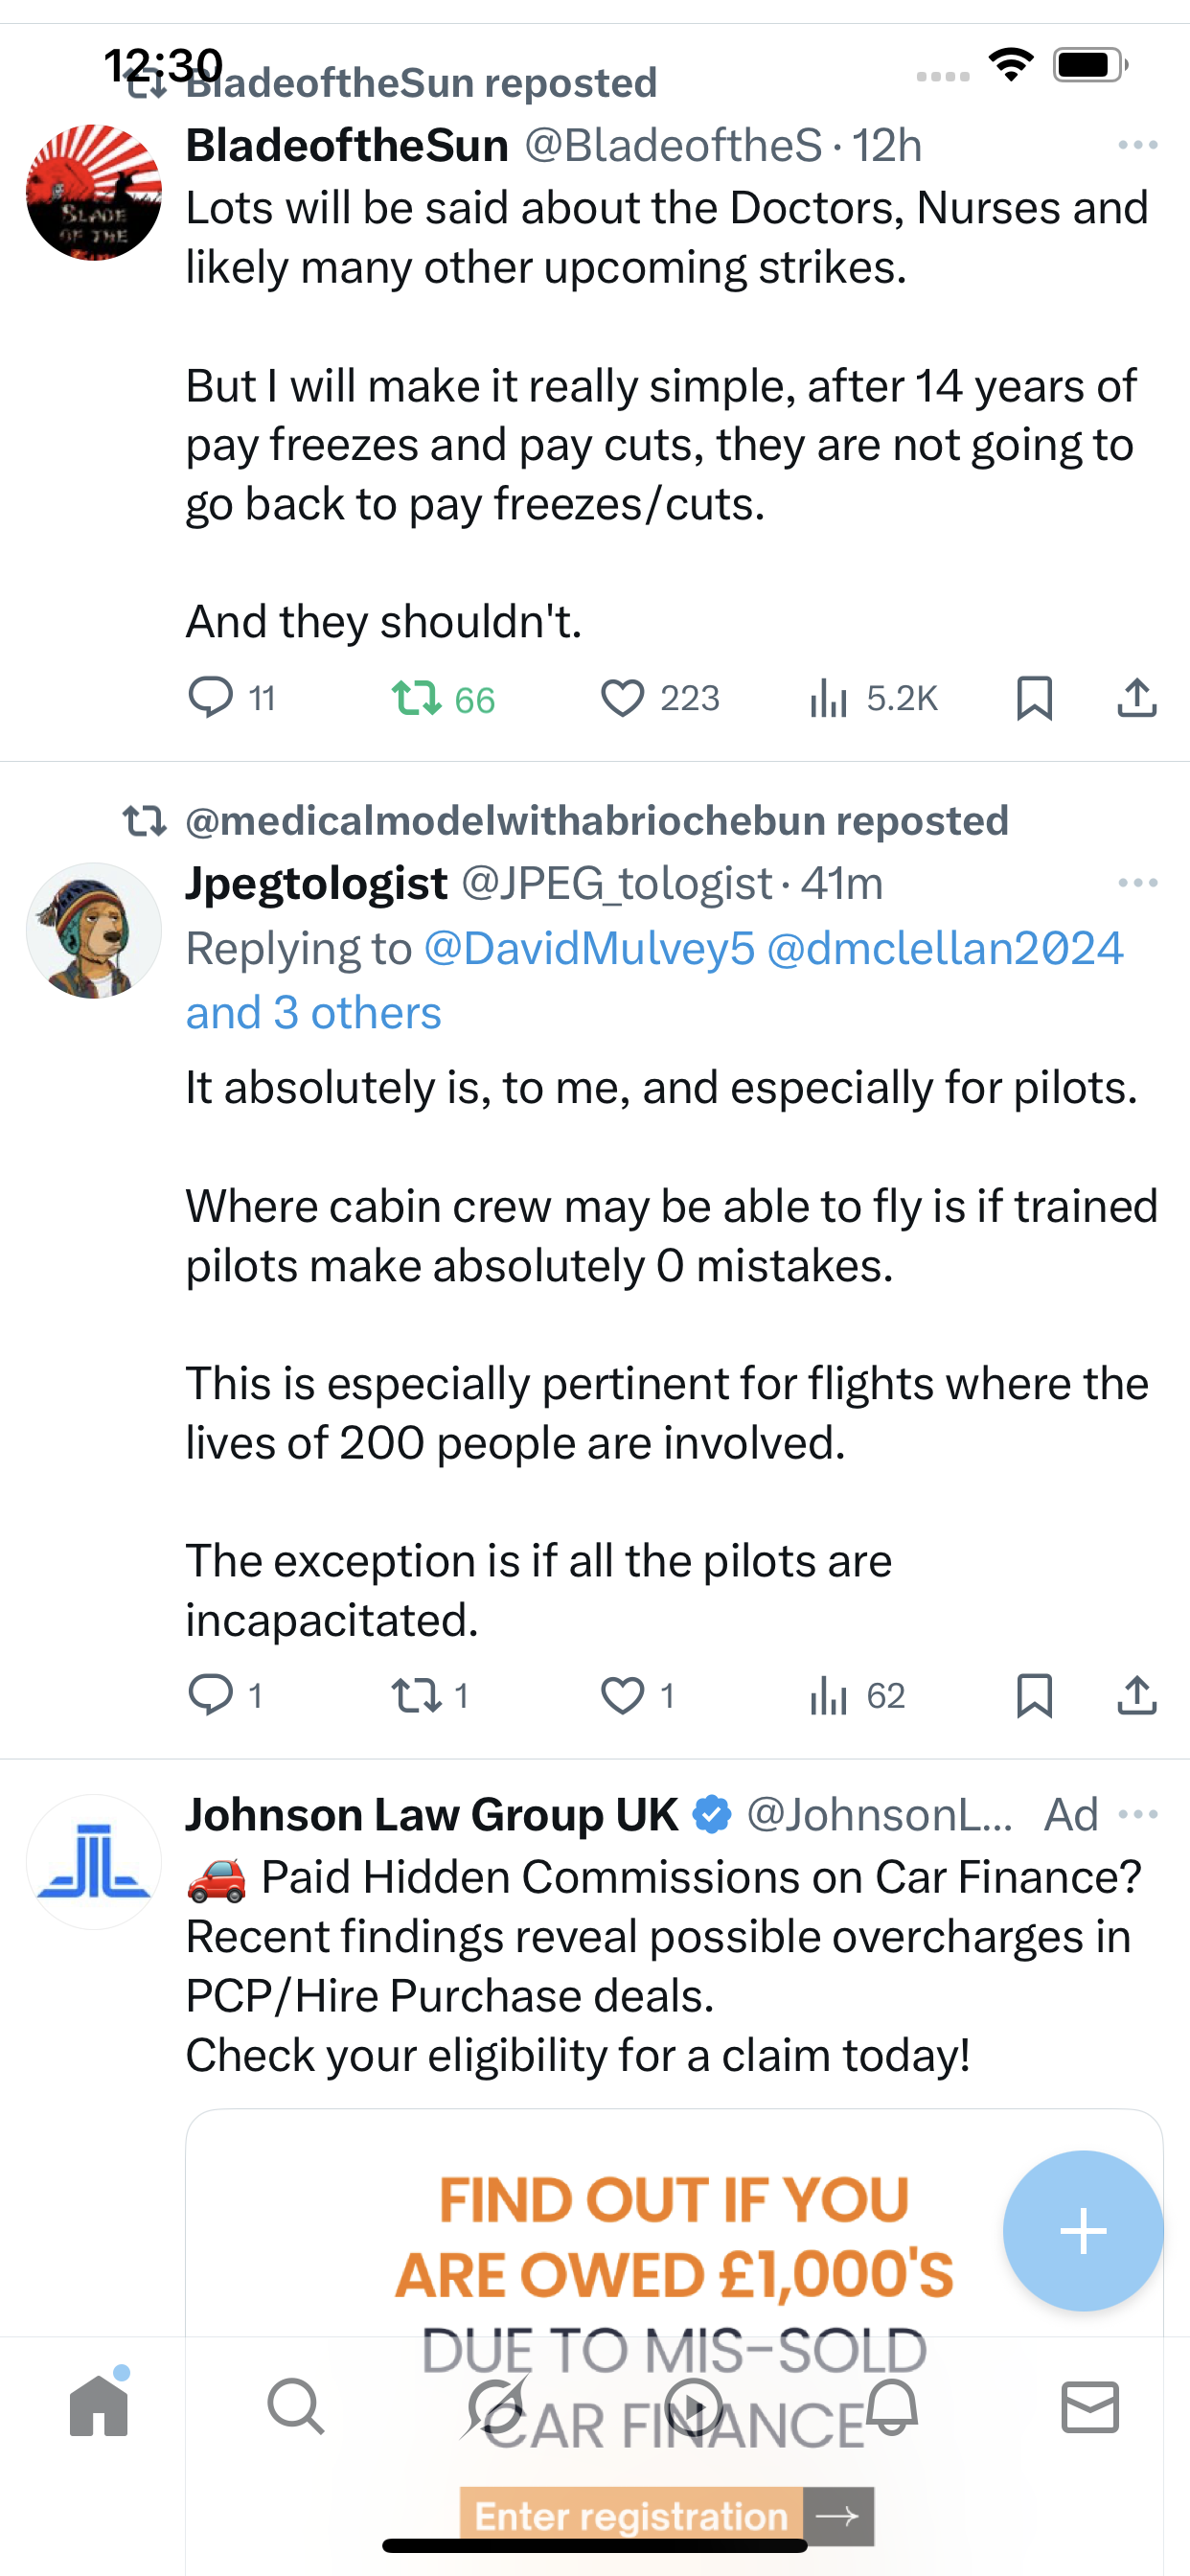1190x2576 pixels.
Task: Share Jpegtologist's post via share icon
Action: tap(1136, 1695)
